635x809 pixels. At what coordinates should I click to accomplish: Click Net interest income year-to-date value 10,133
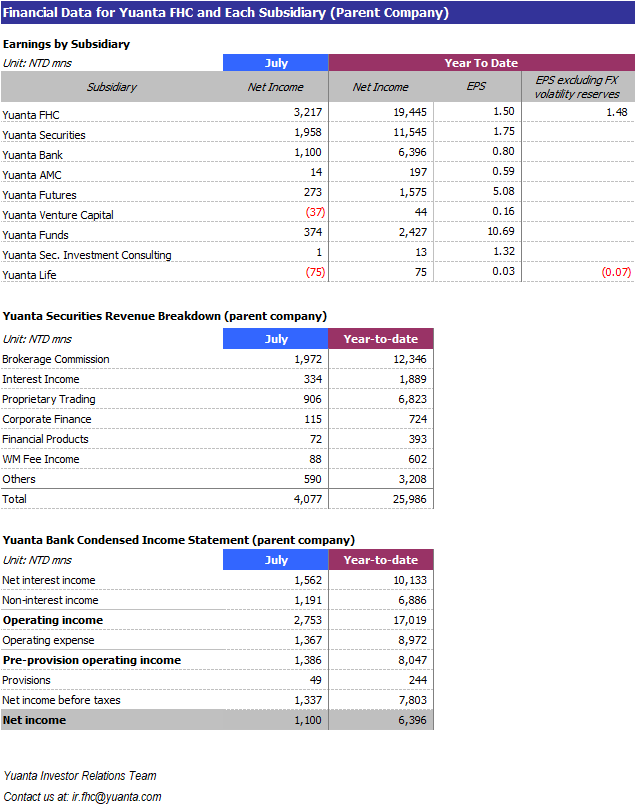(x=410, y=580)
